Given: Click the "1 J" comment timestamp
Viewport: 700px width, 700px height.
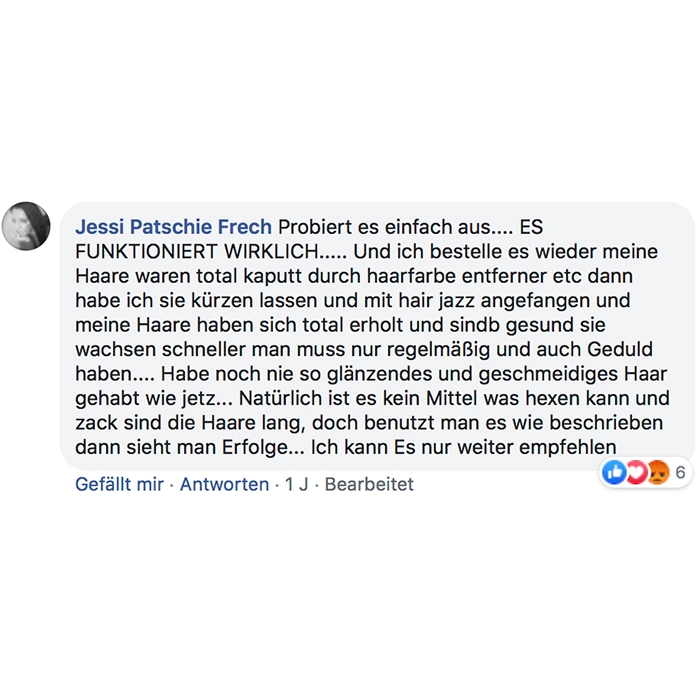Looking at the screenshot, I should click(296, 484).
